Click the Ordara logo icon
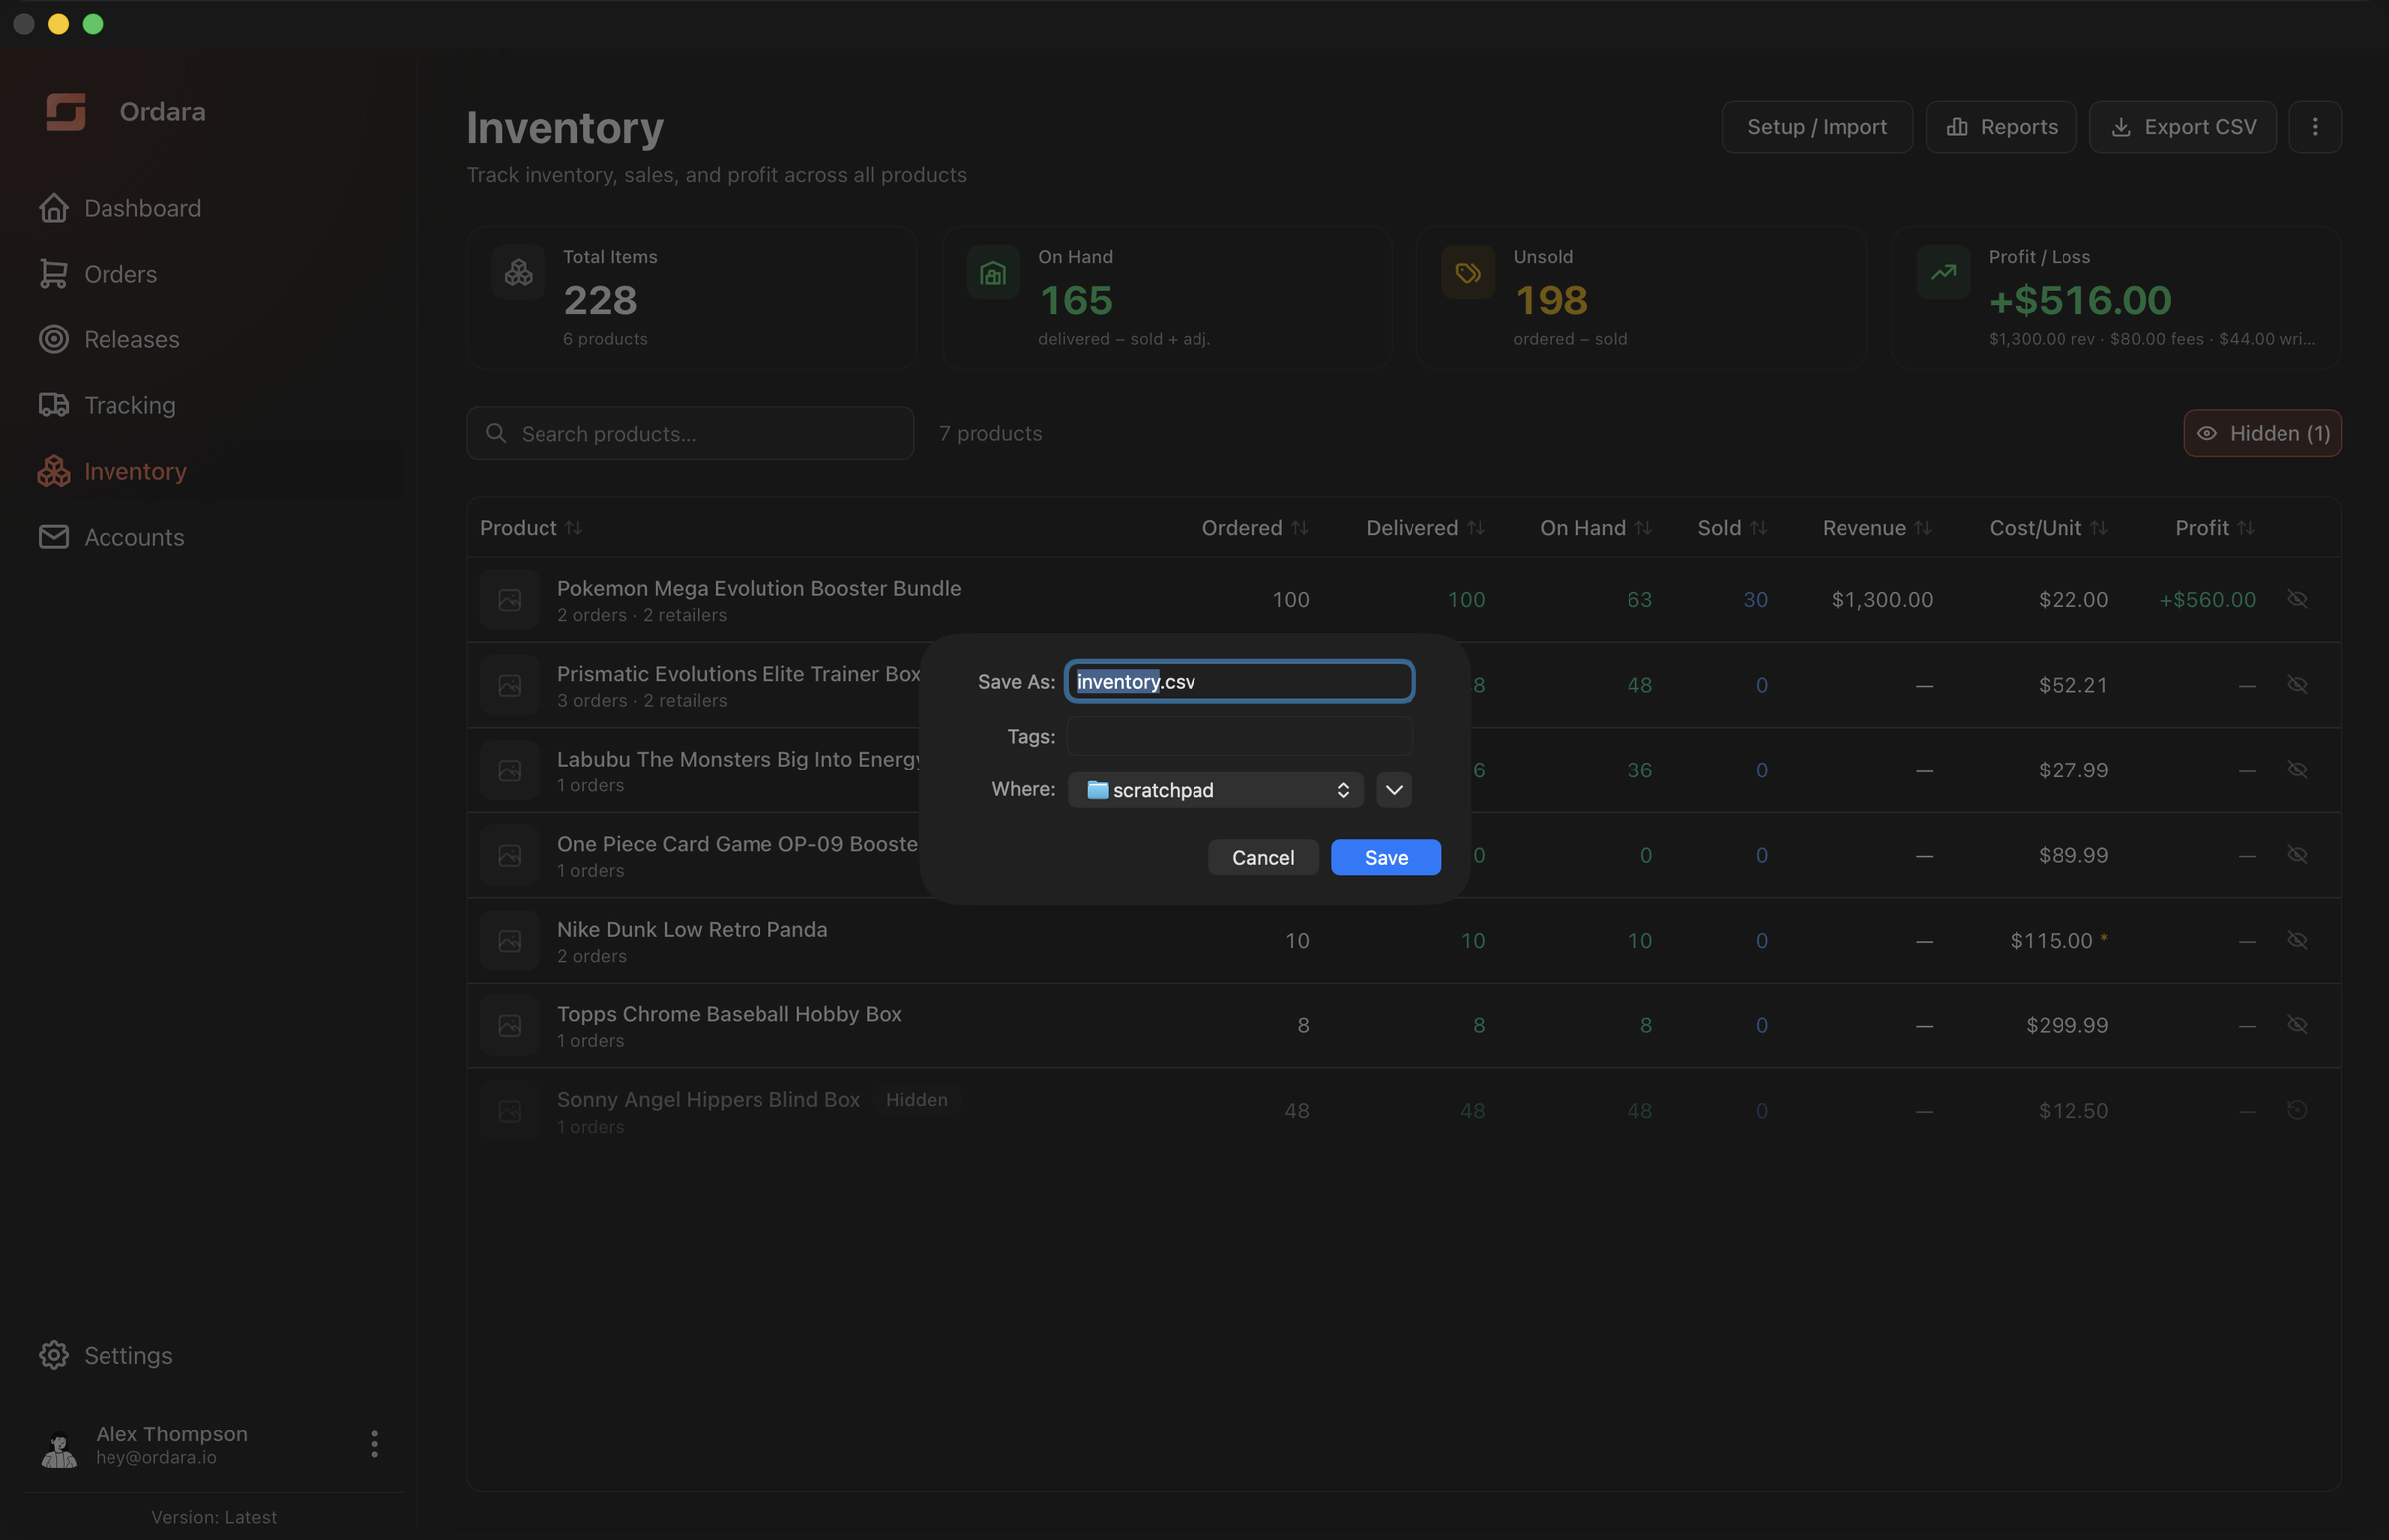This screenshot has width=2389, height=1540. [x=65, y=111]
